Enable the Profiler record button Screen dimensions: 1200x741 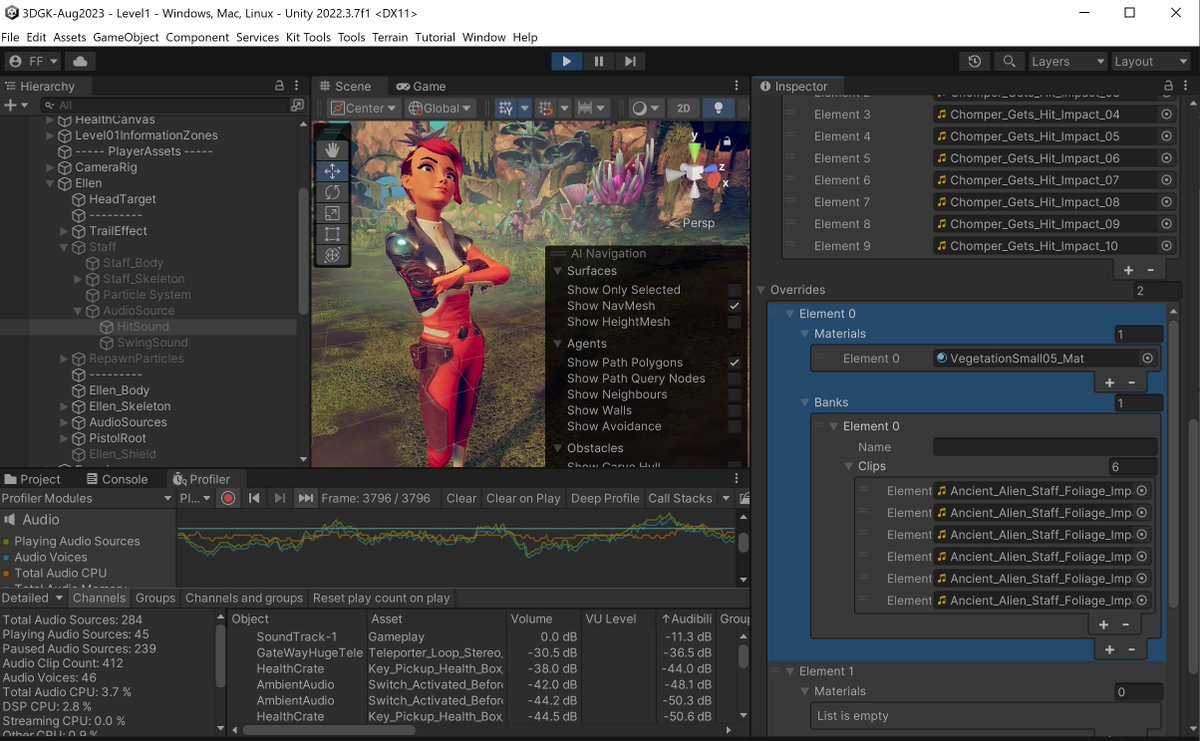point(229,497)
